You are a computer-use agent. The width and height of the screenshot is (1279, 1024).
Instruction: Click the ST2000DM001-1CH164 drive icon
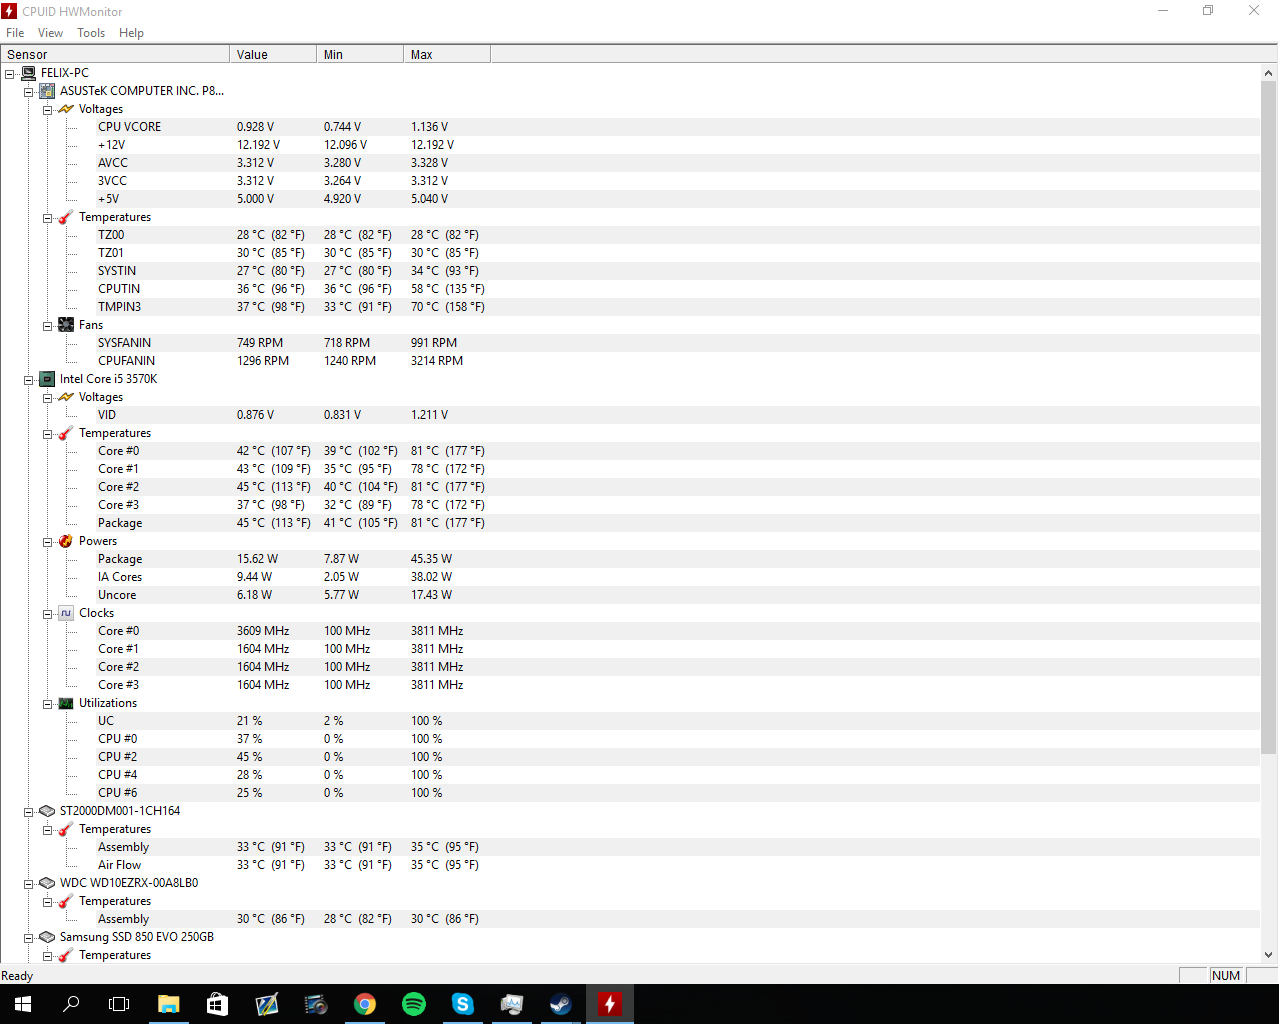[47, 811]
